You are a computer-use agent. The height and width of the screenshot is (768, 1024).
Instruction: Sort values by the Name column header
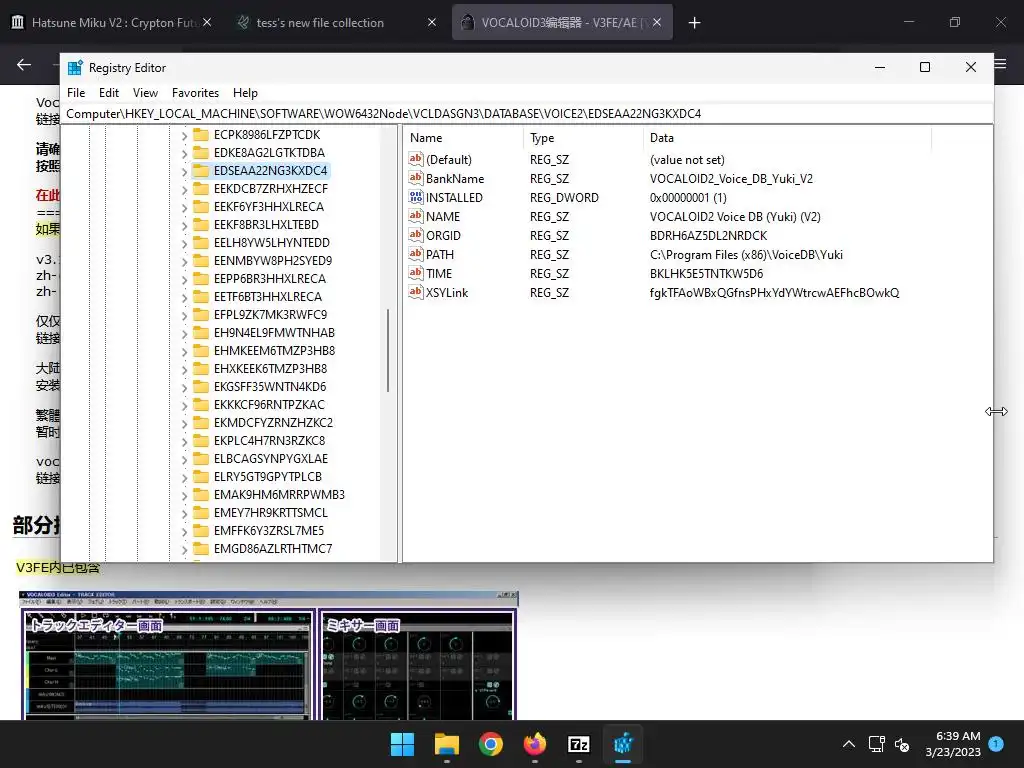pyautogui.click(x=463, y=138)
